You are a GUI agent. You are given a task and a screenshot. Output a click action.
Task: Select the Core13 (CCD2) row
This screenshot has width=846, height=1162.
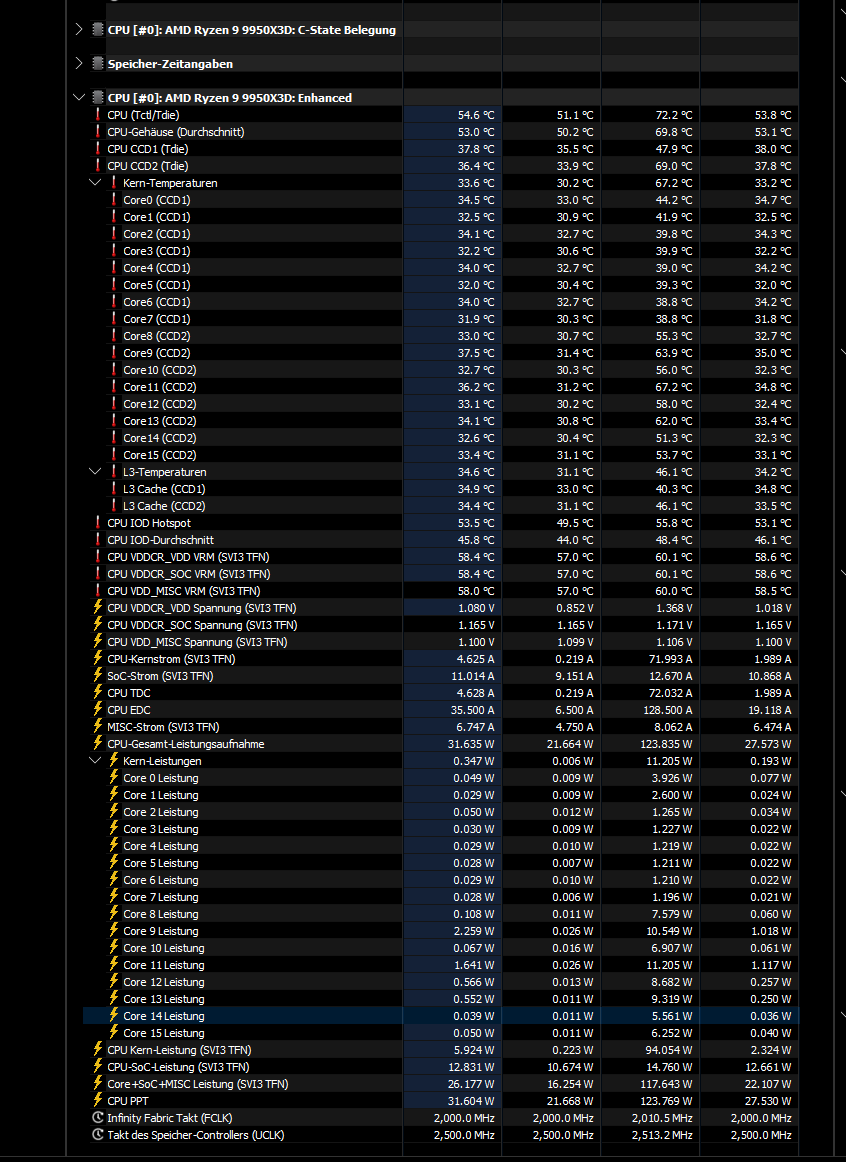click(x=440, y=421)
